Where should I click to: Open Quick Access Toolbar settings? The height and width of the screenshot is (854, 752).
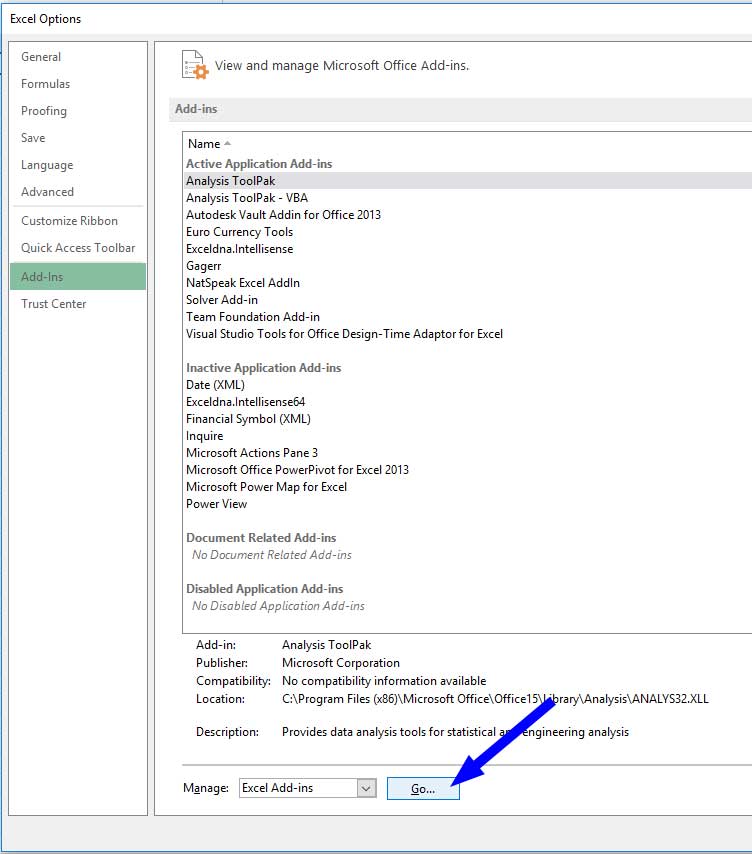tap(78, 248)
